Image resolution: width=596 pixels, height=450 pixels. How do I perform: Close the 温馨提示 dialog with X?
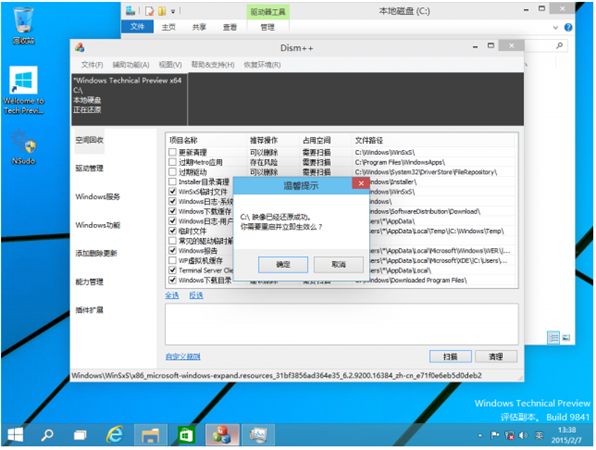(361, 183)
